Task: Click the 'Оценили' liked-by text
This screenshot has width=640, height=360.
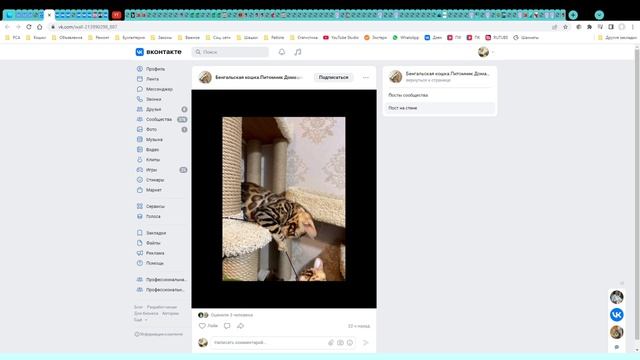Action: pos(232,315)
